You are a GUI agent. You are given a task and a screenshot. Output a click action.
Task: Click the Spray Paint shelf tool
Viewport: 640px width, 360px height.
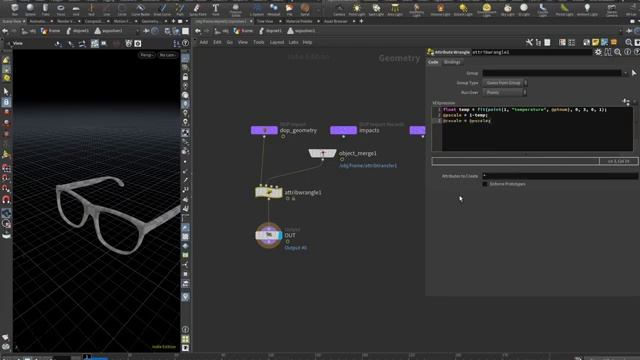tap(197, 9)
